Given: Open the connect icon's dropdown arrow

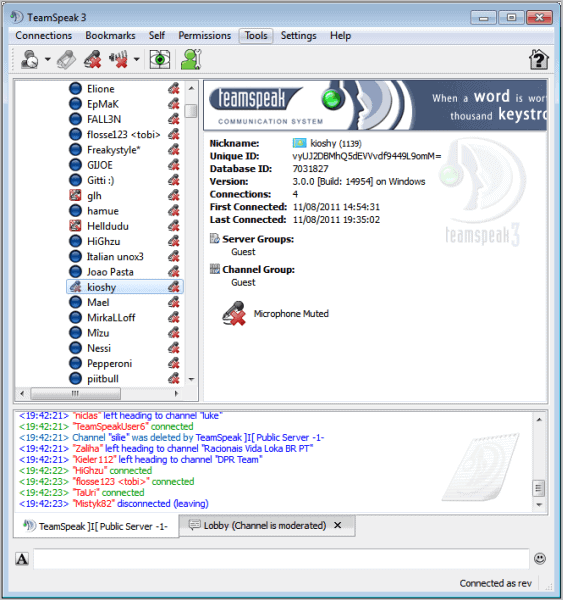Looking at the screenshot, I should pos(47,59).
